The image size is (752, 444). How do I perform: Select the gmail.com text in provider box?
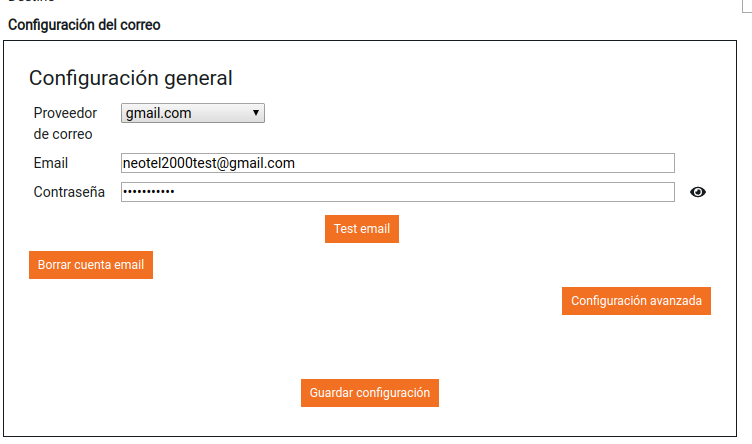158,113
